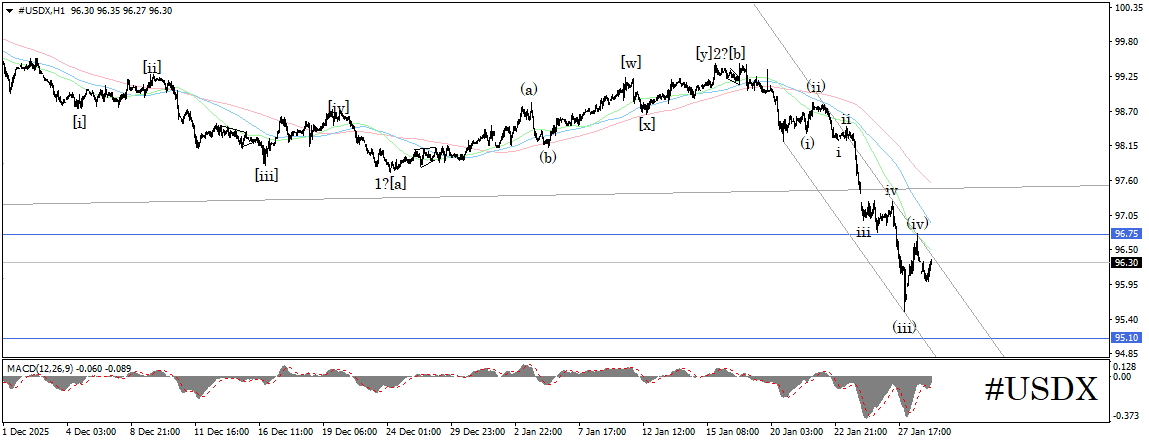The image size is (1149, 443).
Task: Click the (a) wave label
Action: [529, 89]
